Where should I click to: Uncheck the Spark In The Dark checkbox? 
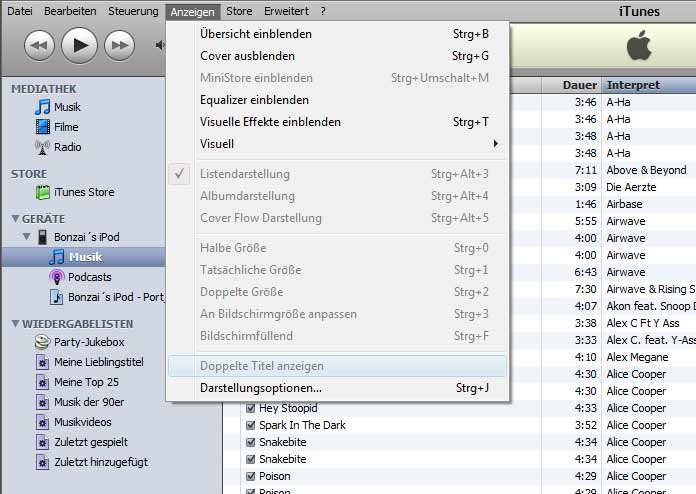click(250, 425)
